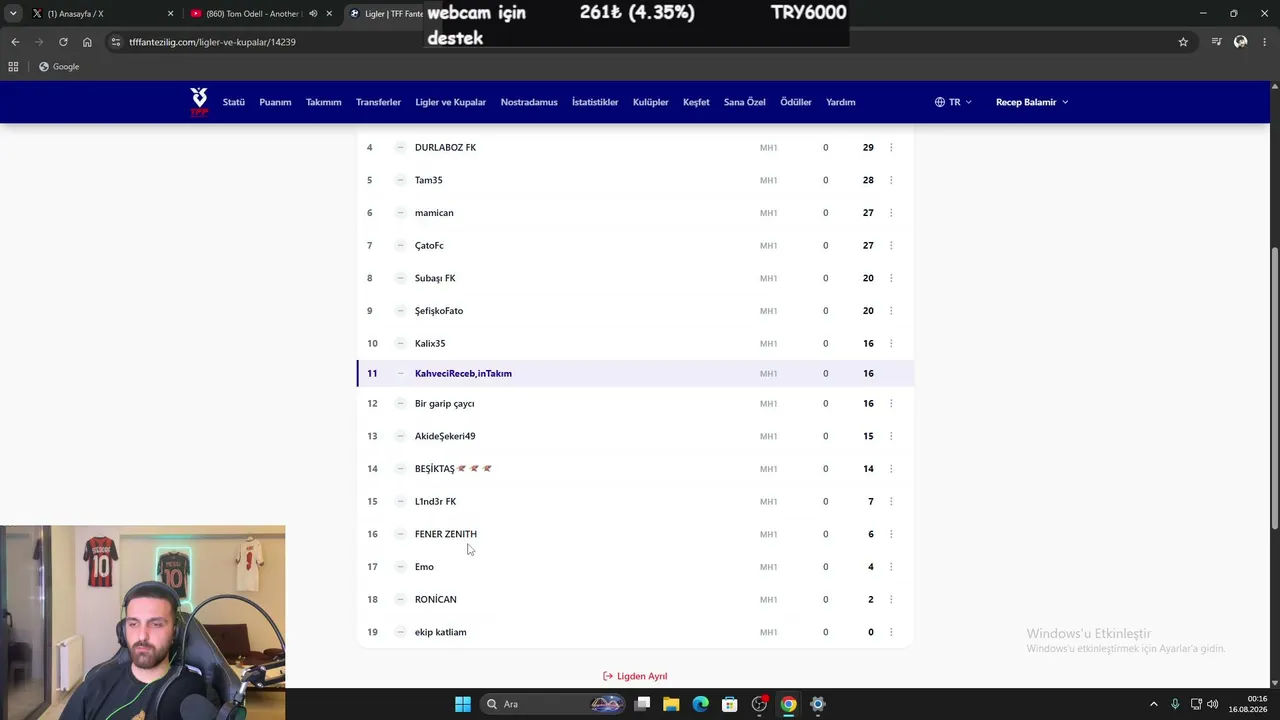
Task: Reload the current page
Action: [x=63, y=42]
